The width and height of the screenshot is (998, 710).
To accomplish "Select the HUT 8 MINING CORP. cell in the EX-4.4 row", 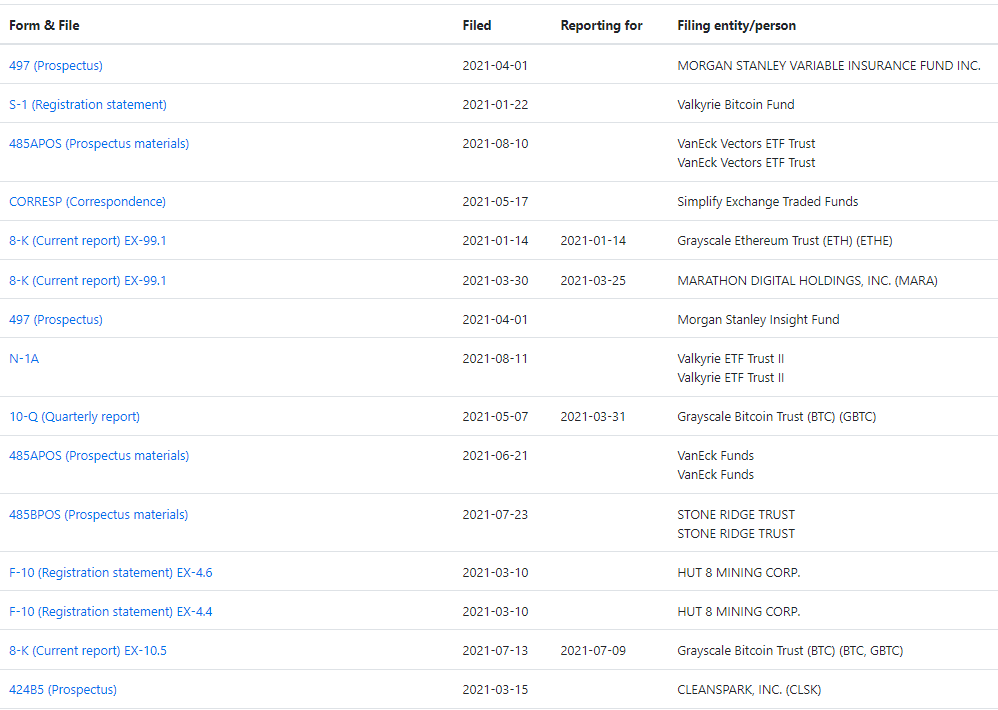I will point(738,611).
